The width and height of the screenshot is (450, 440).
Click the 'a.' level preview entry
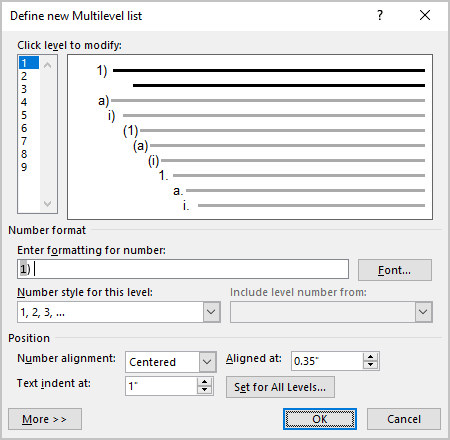(x=178, y=191)
